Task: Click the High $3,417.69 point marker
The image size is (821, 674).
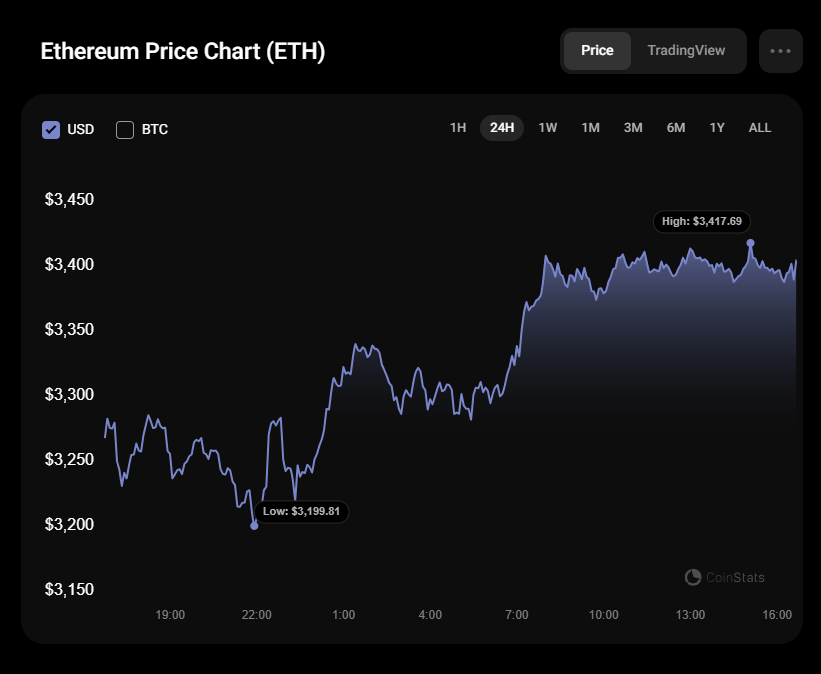Action: pyautogui.click(x=750, y=241)
